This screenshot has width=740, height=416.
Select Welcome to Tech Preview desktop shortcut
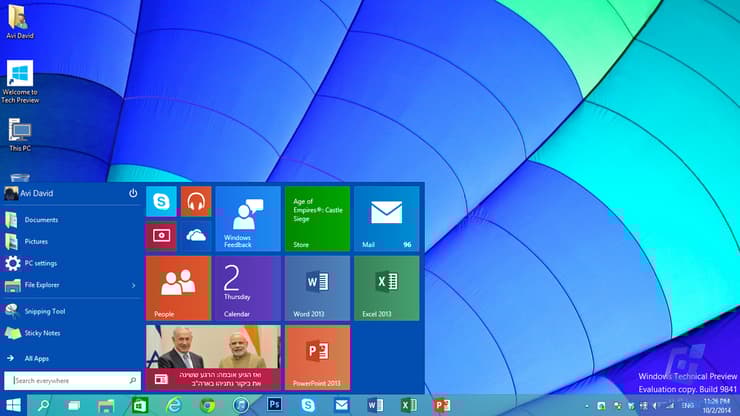[x=20, y=81]
